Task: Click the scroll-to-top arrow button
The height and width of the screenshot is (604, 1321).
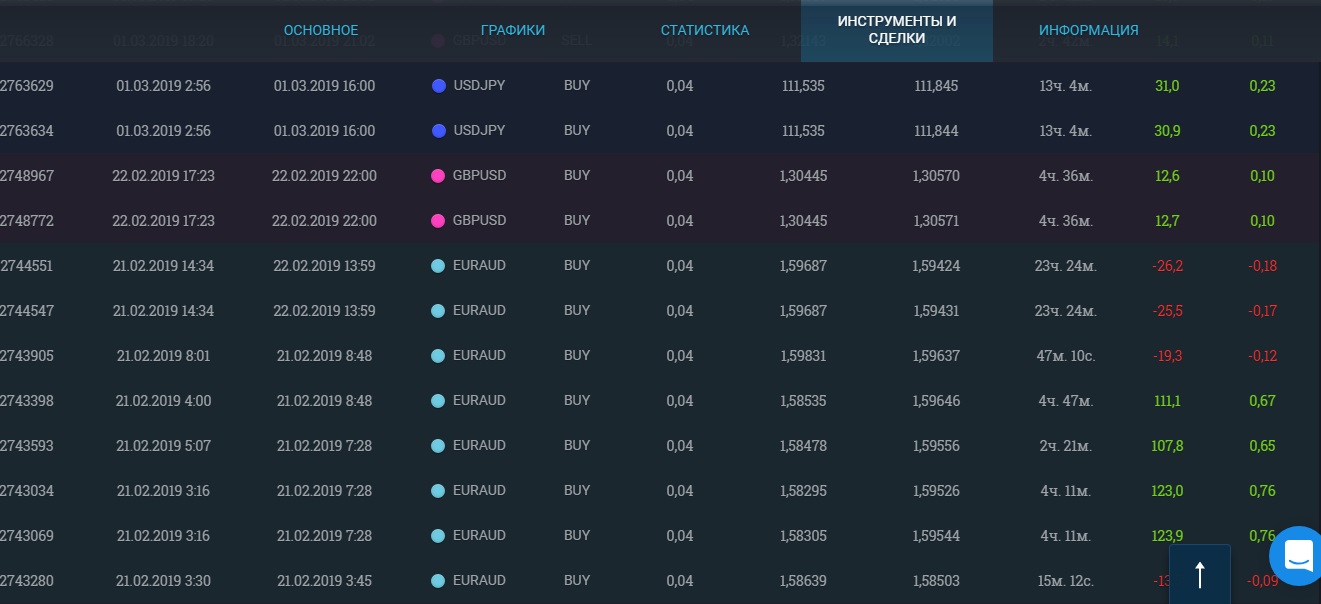Action: (1199, 574)
